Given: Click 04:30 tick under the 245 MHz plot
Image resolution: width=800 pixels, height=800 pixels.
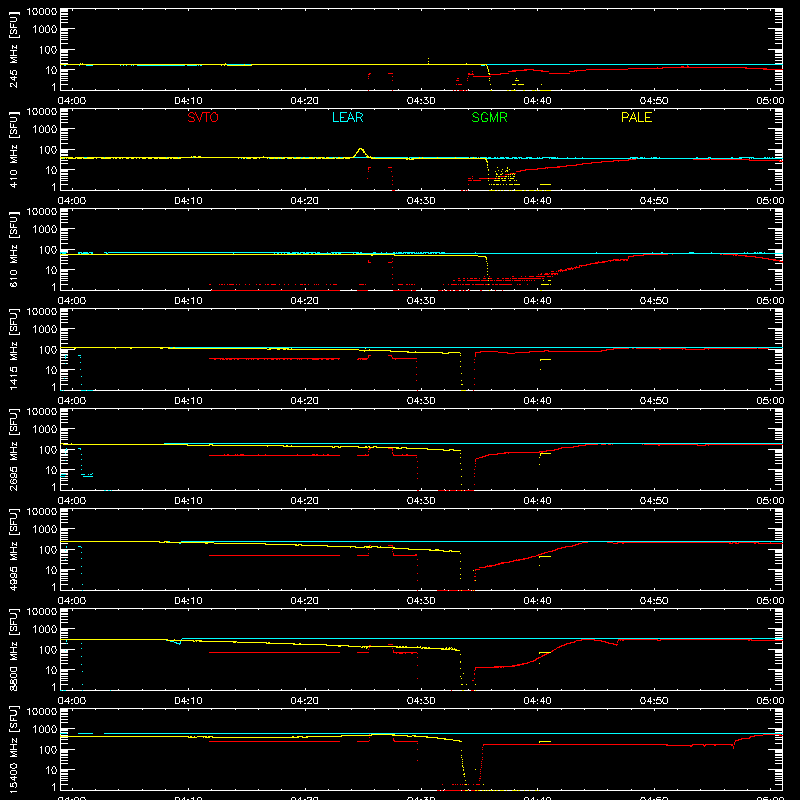Looking at the screenshot, I should pyautogui.click(x=421, y=101).
